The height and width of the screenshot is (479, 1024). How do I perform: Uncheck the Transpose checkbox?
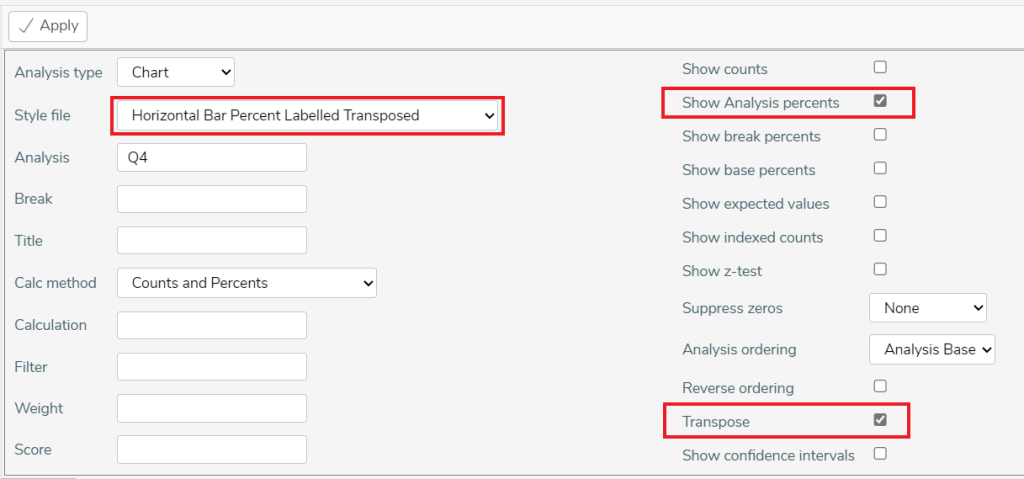(x=880, y=420)
